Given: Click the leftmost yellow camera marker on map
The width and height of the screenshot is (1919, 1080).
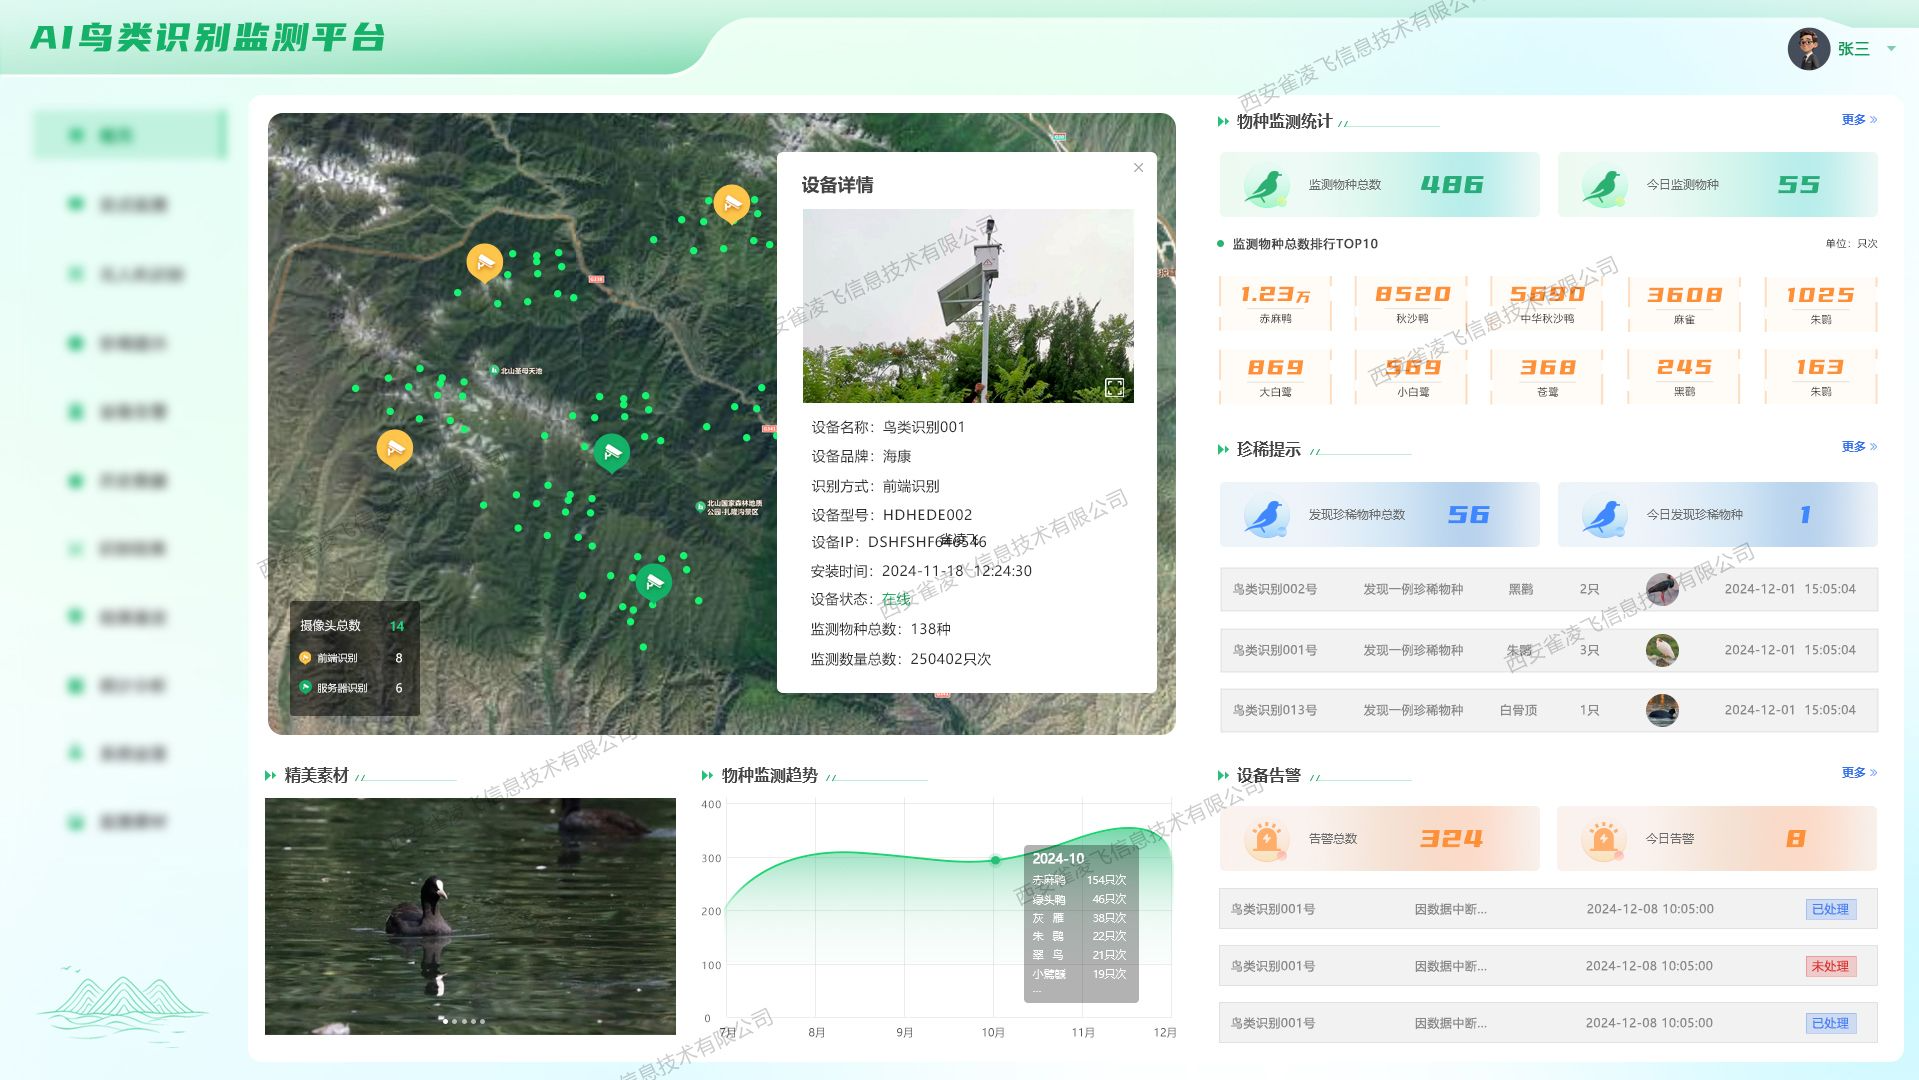Looking at the screenshot, I should [395, 448].
